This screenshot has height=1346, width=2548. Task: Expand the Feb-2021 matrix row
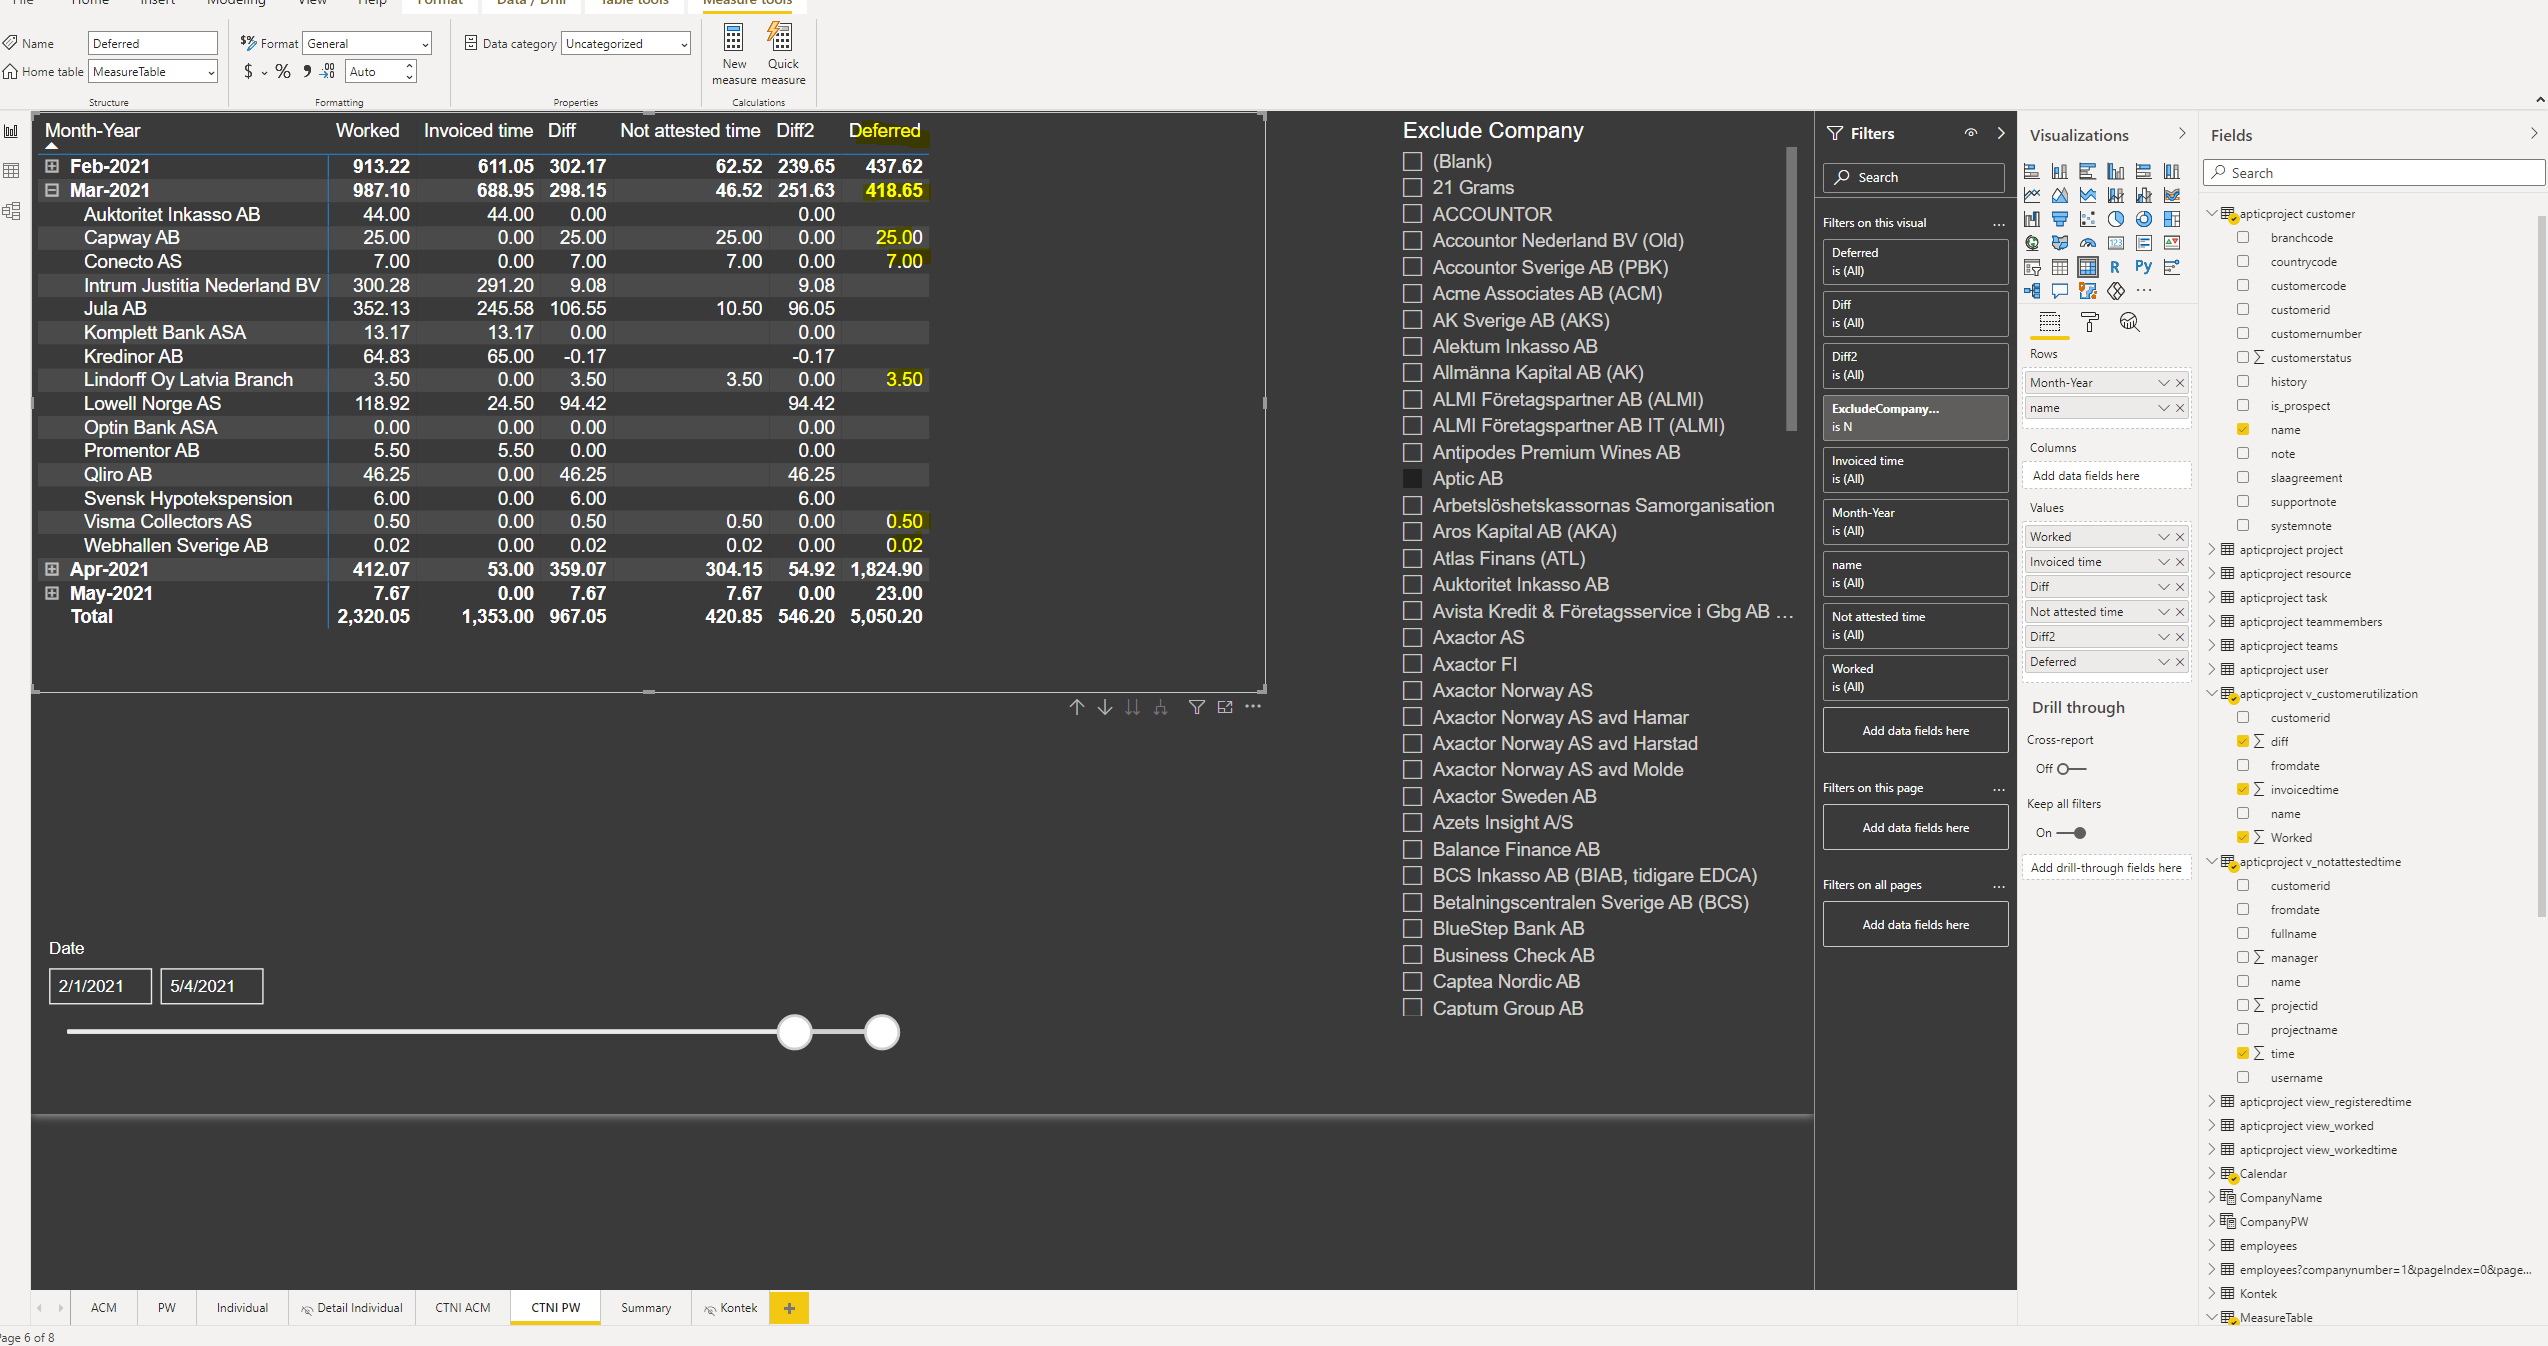click(52, 166)
